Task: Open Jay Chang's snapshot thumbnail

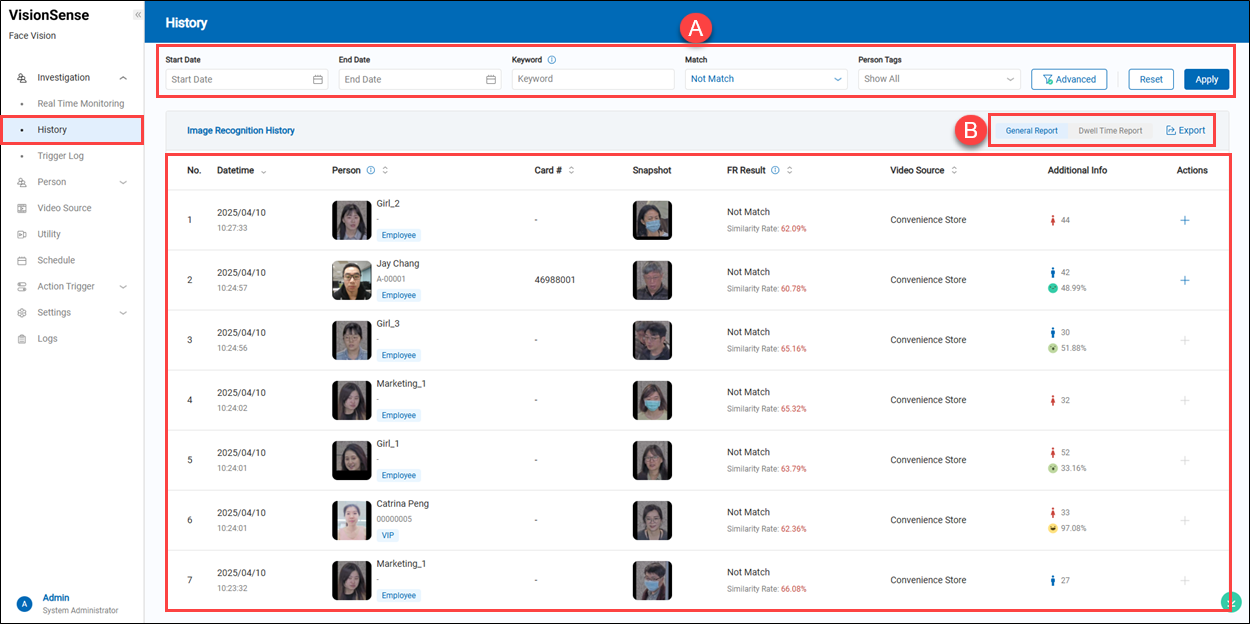Action: point(652,280)
